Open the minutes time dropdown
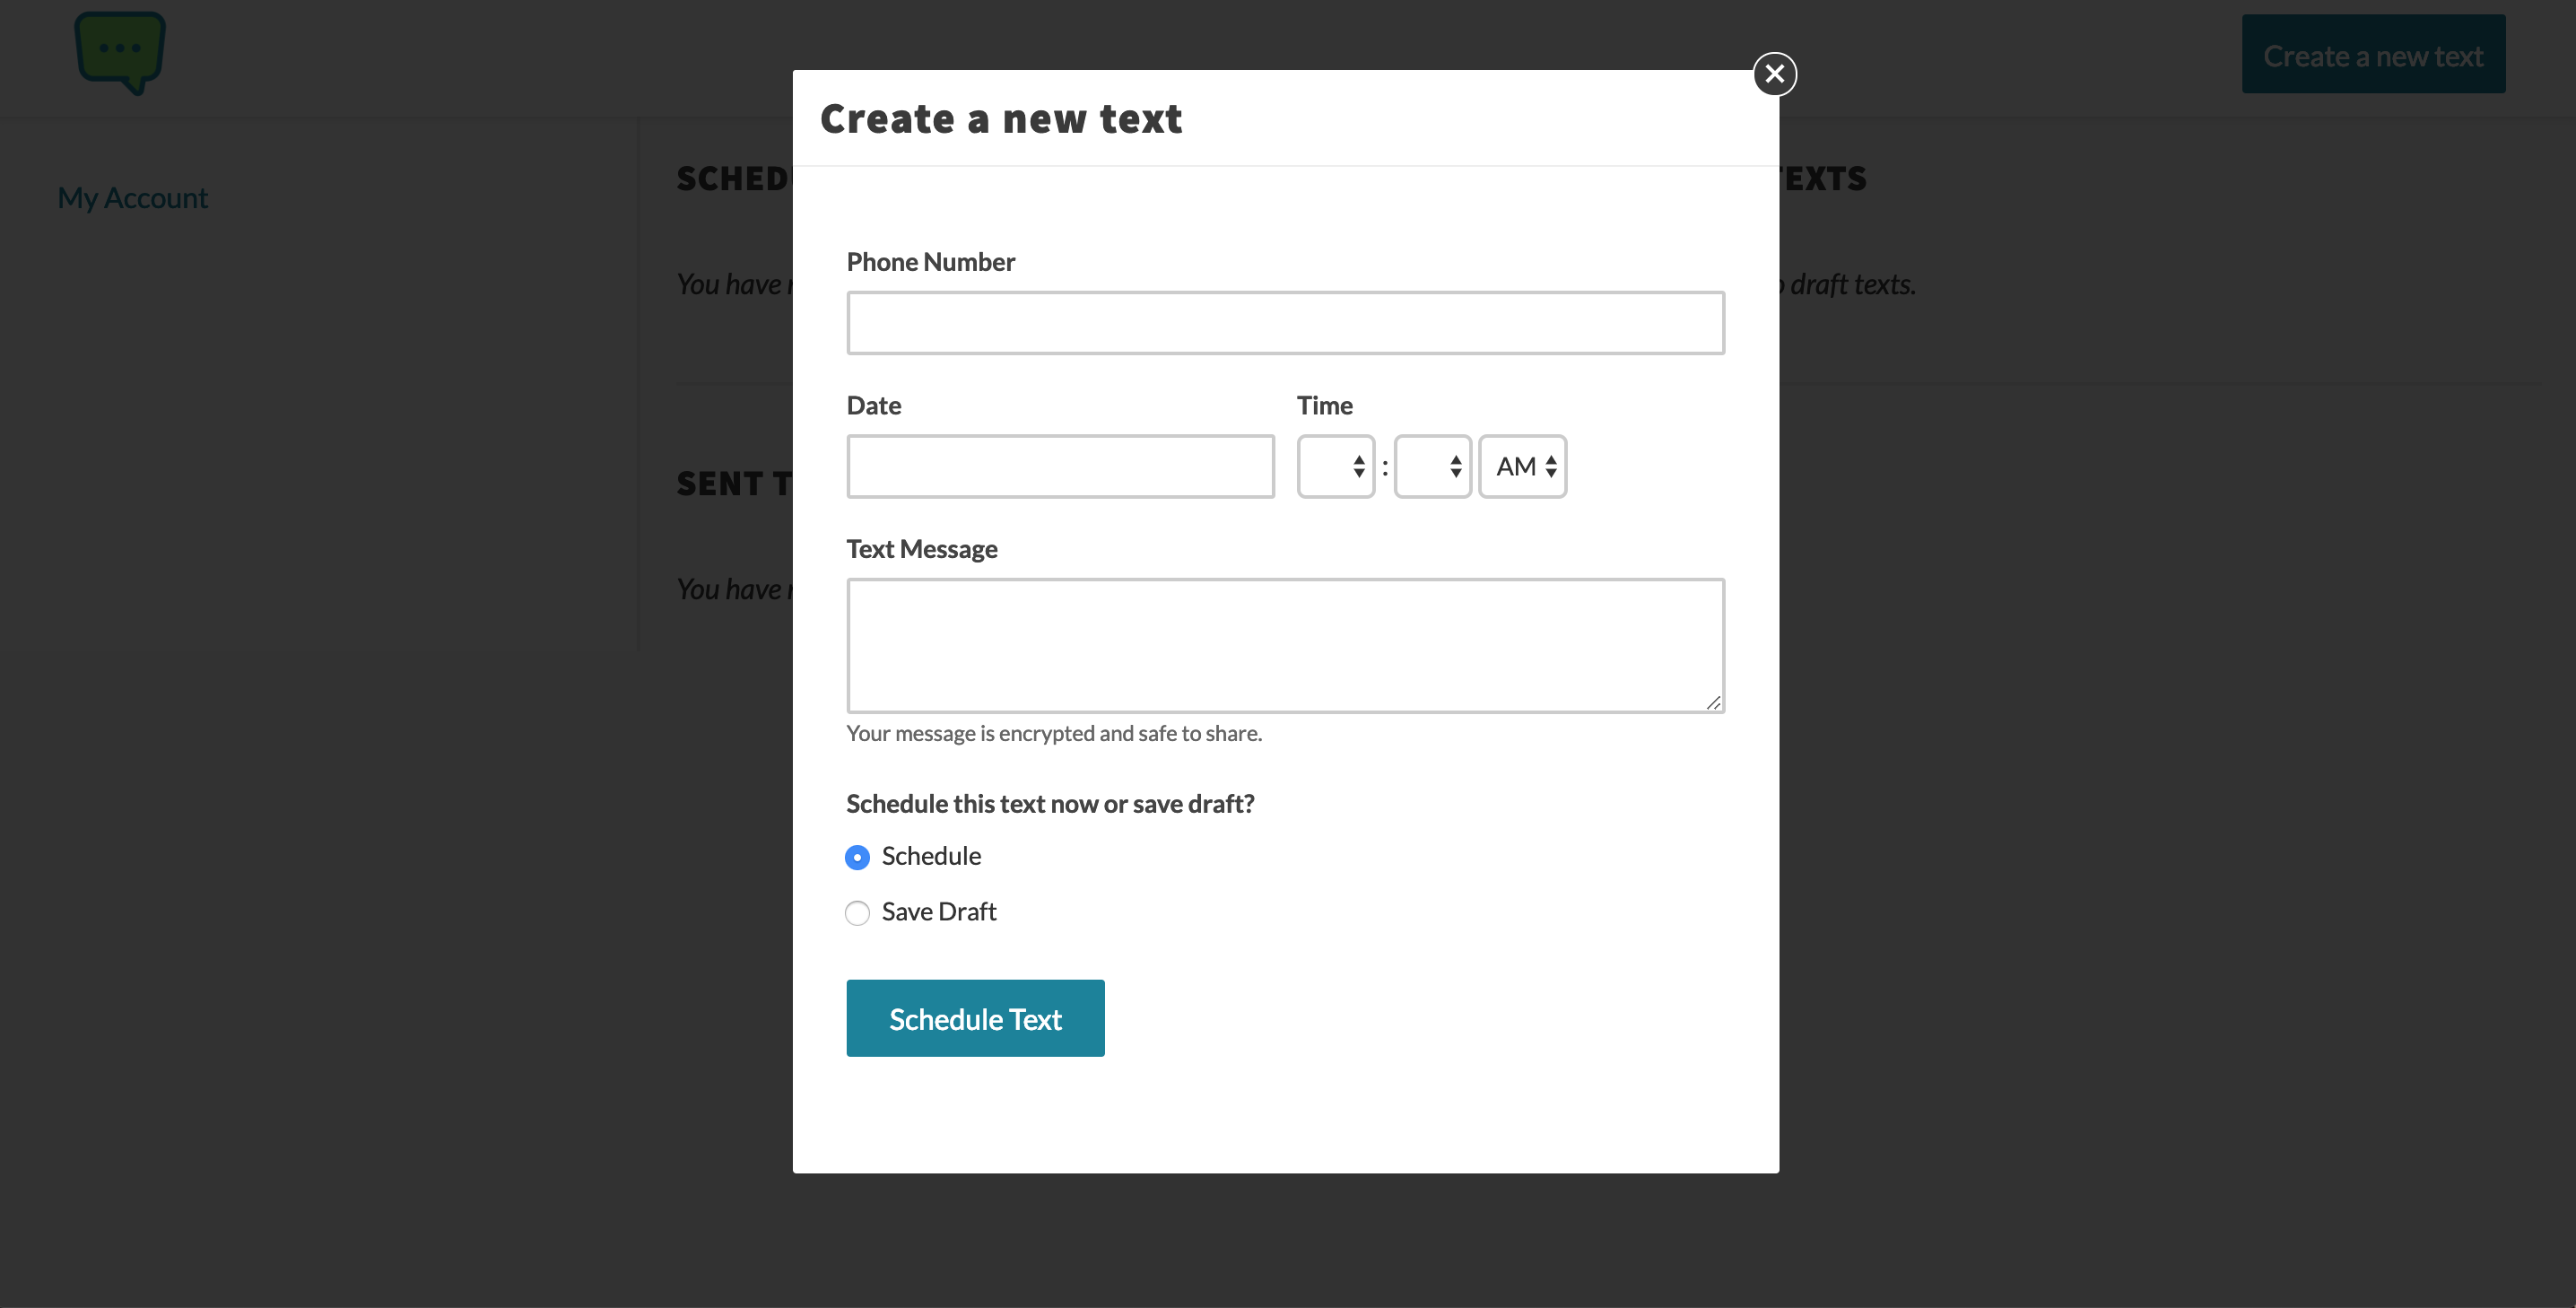The width and height of the screenshot is (2576, 1308). coord(1431,466)
